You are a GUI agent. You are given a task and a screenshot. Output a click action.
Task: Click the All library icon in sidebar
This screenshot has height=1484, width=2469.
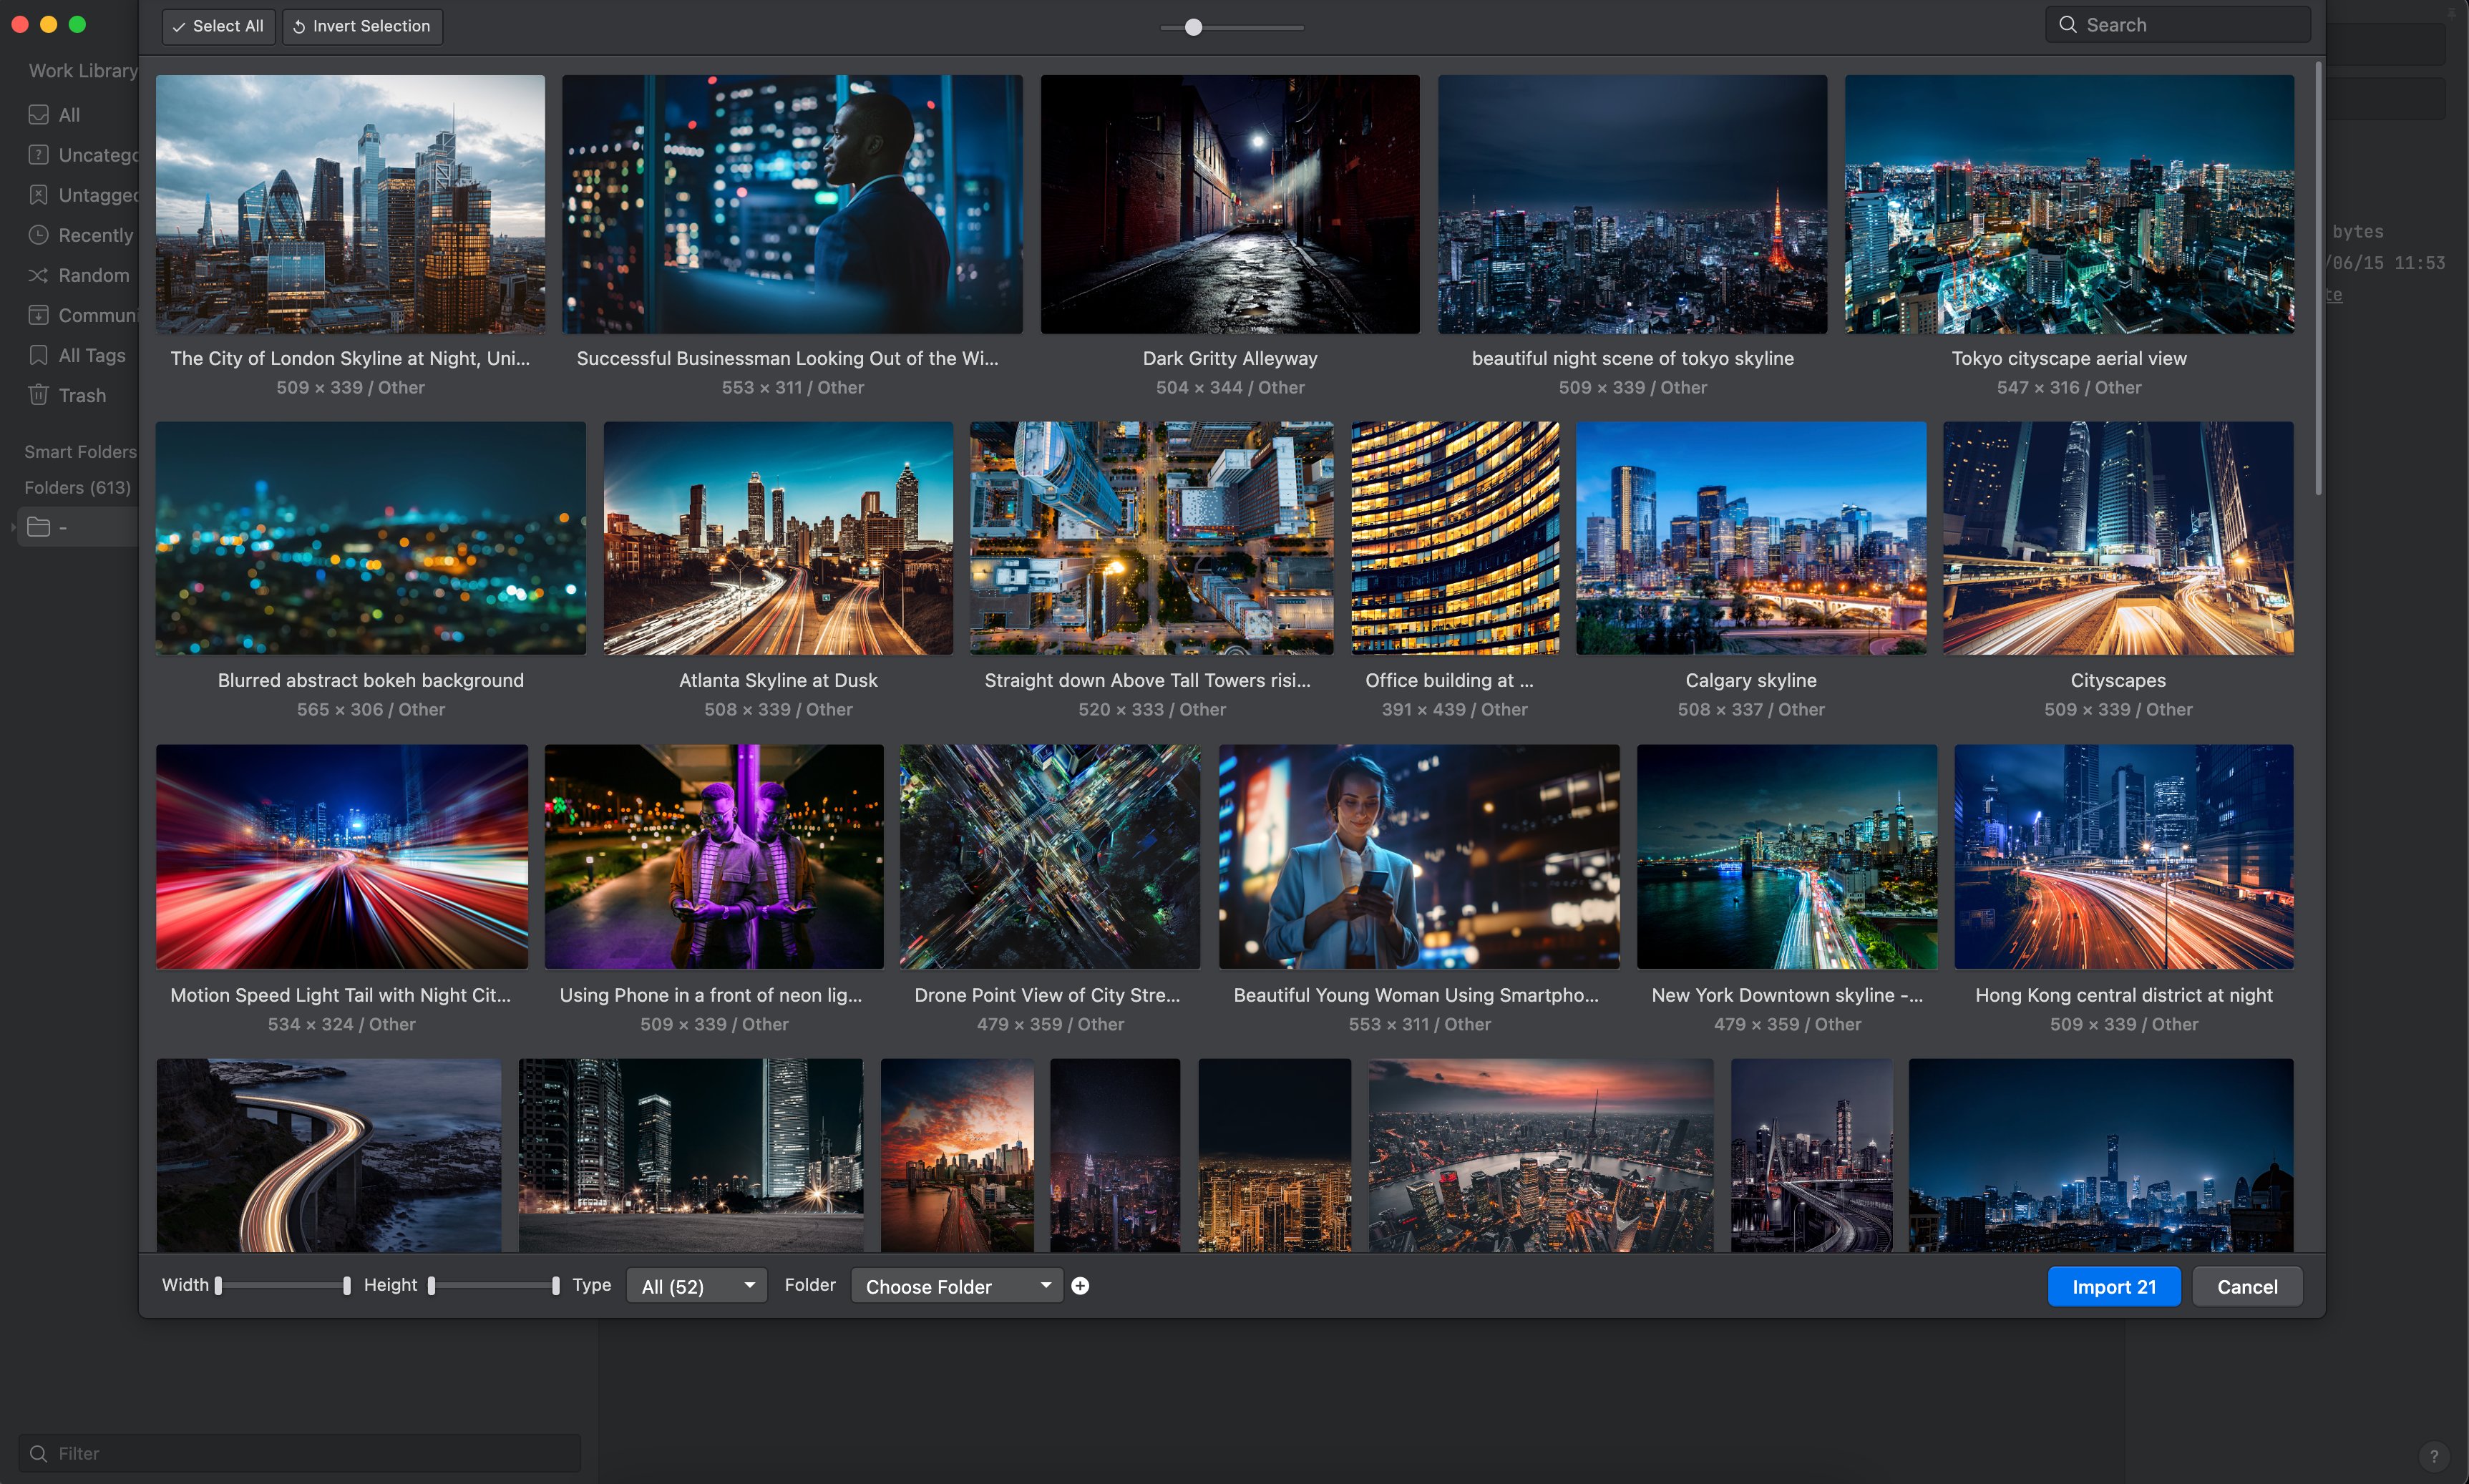tap(38, 115)
